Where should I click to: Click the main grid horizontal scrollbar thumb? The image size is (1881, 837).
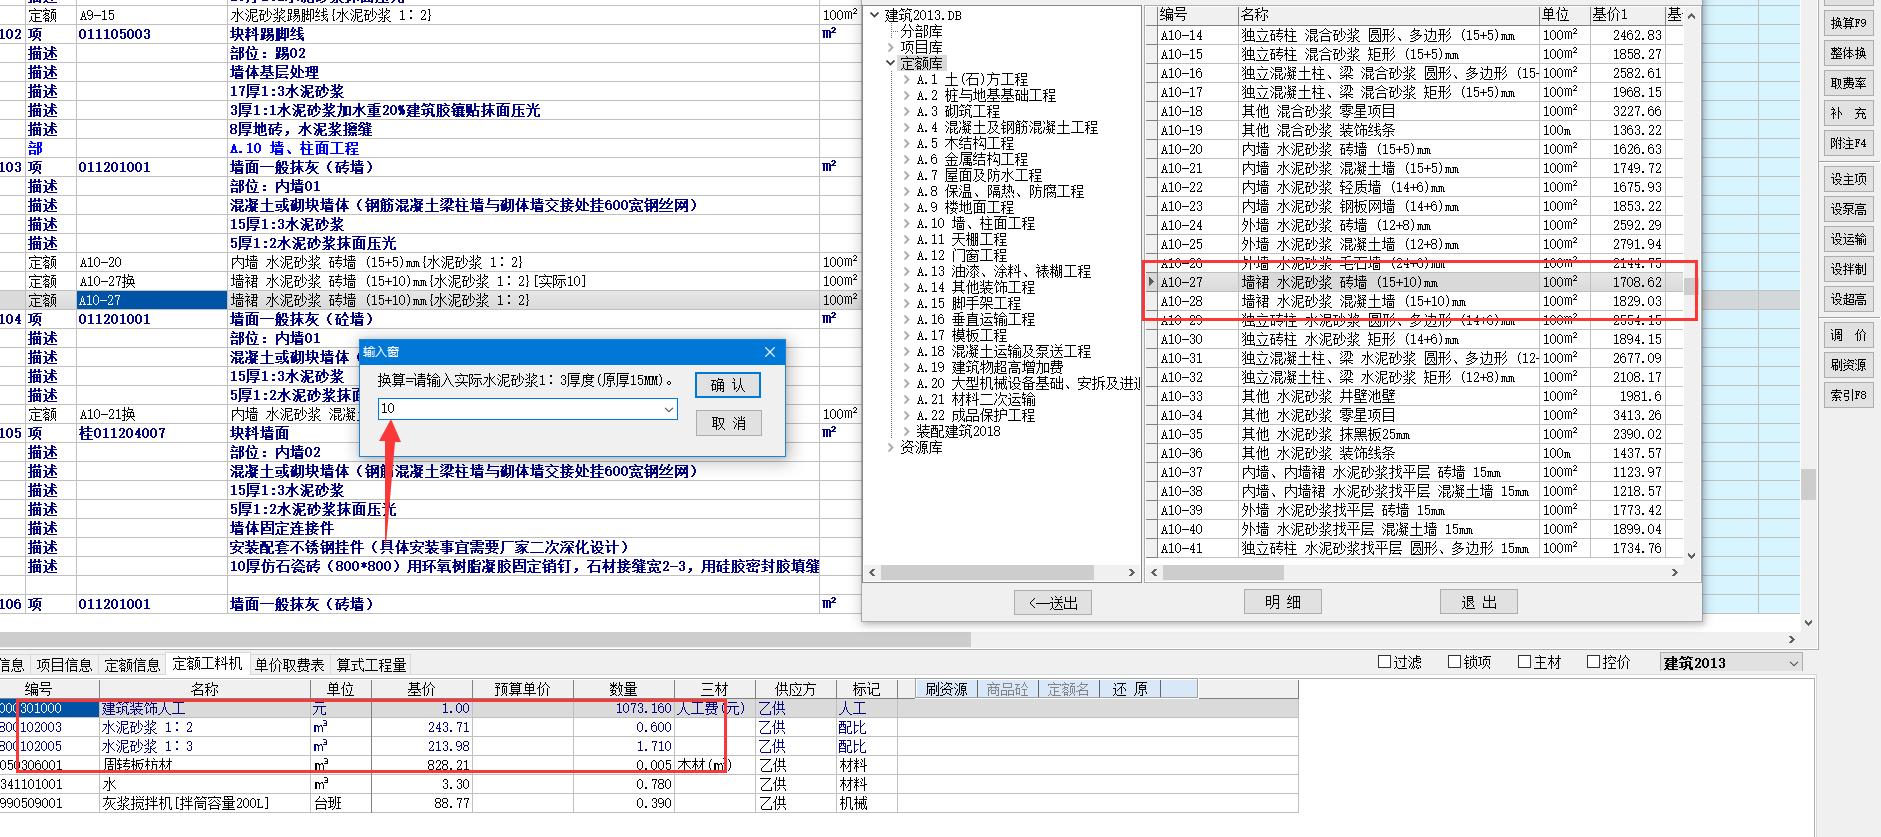485,639
